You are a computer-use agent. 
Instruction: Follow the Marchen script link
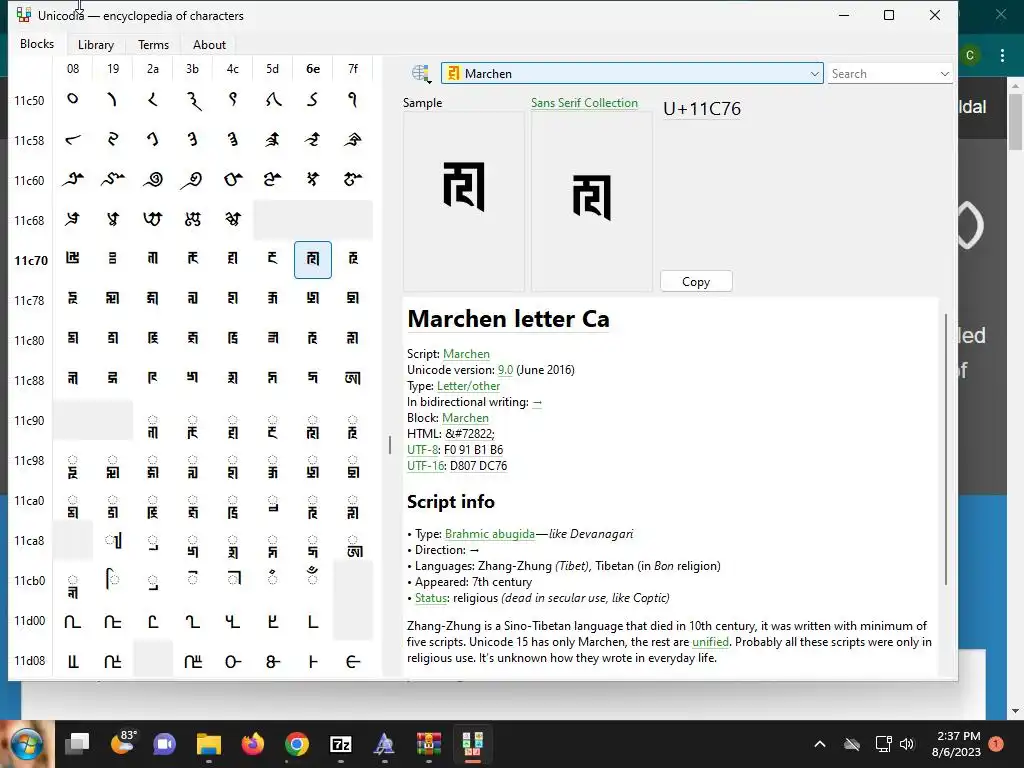coord(466,353)
